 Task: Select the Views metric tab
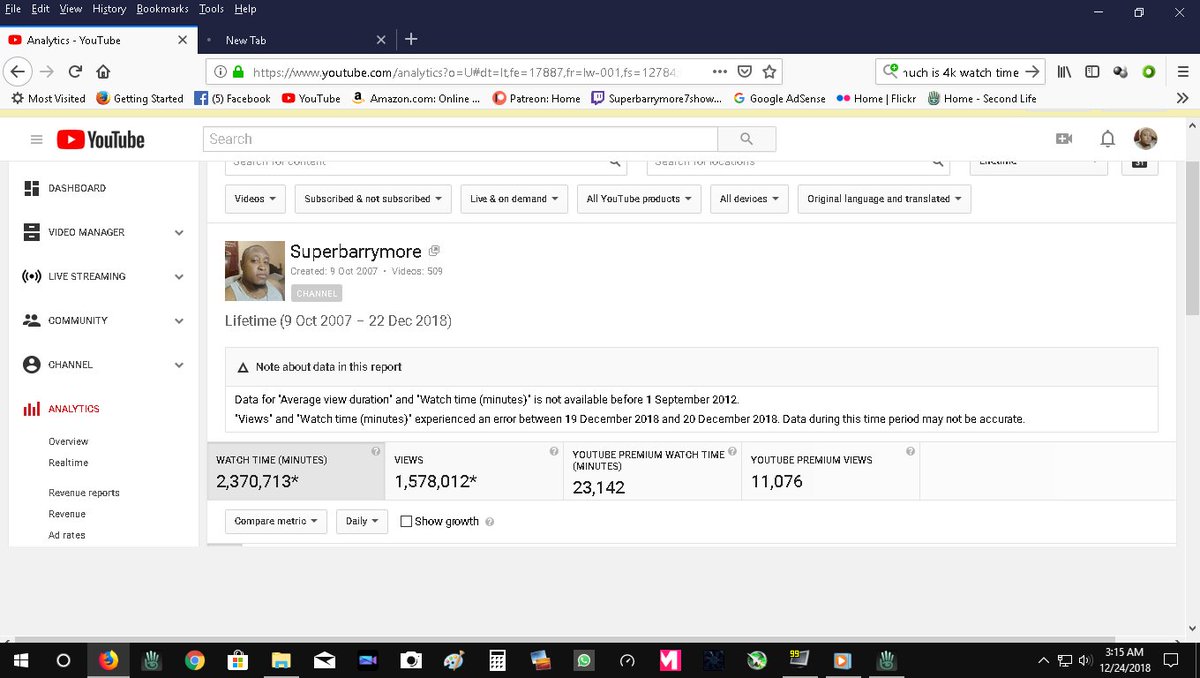474,471
